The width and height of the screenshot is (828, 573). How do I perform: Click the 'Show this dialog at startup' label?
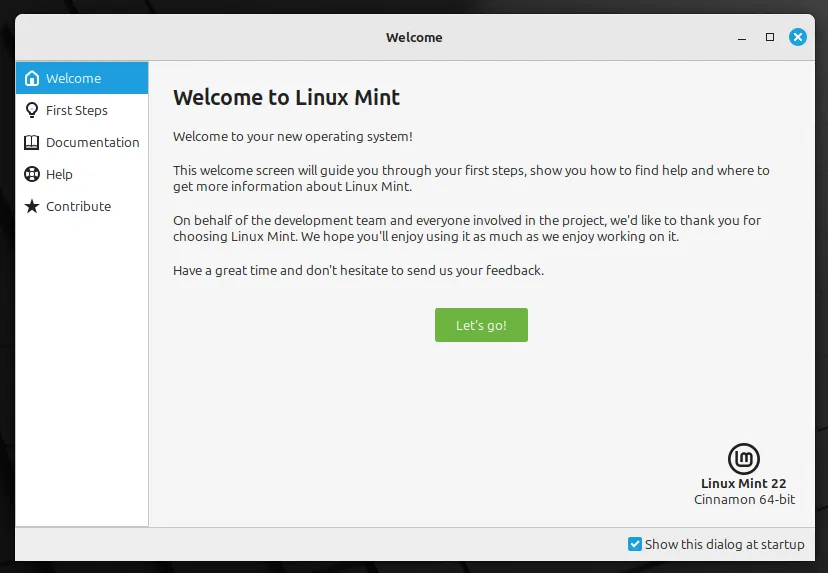pyautogui.click(x=724, y=544)
